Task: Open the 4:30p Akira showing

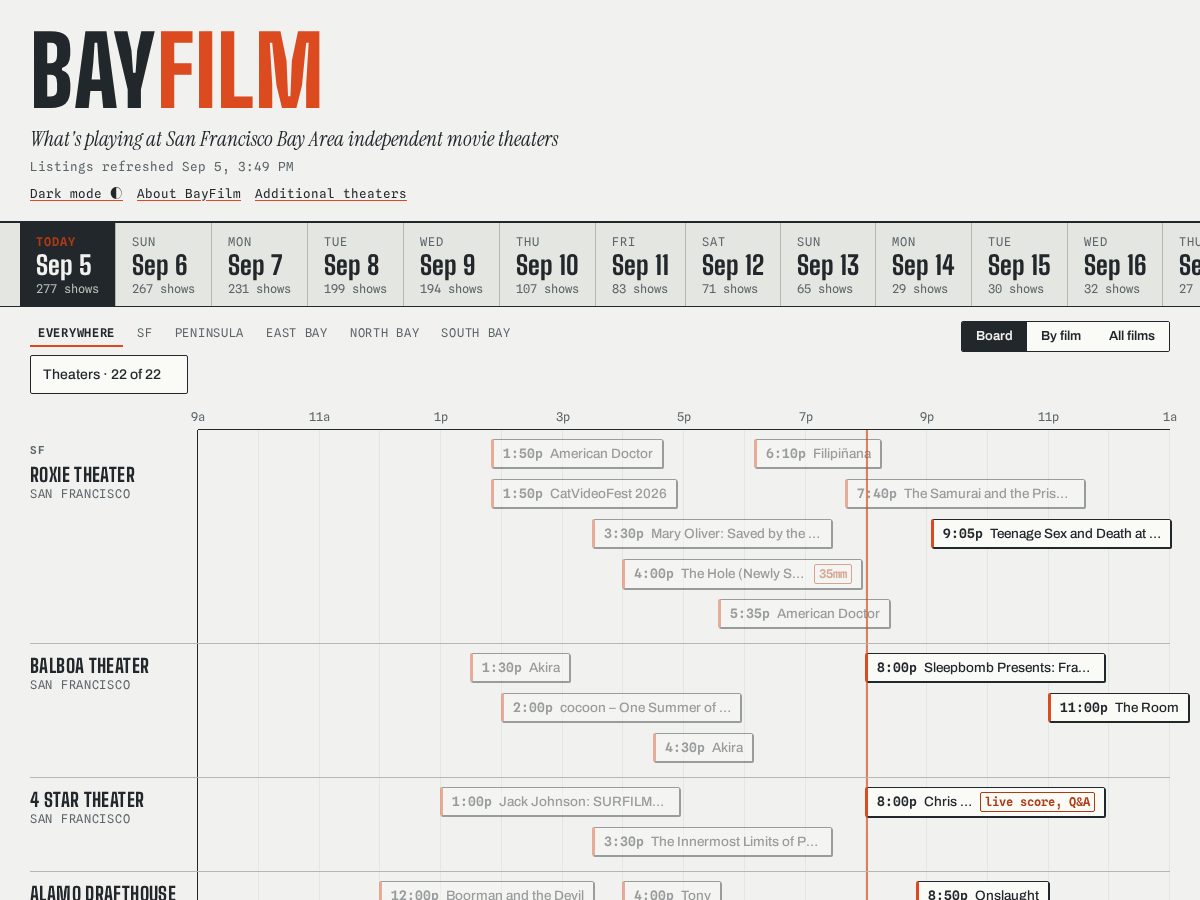Action: click(703, 748)
